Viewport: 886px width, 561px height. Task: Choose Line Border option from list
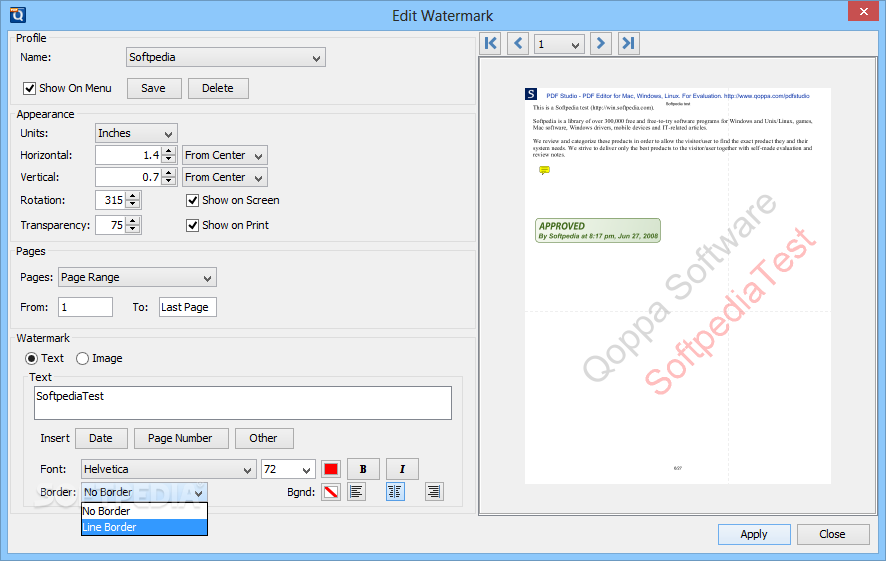145,527
